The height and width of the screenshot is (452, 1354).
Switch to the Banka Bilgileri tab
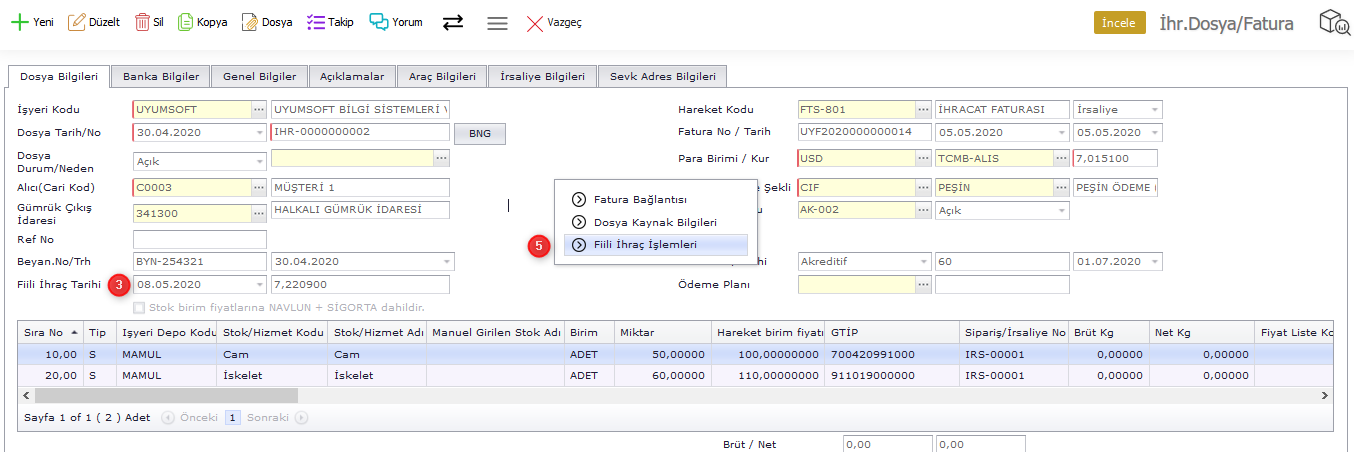[x=160, y=76]
